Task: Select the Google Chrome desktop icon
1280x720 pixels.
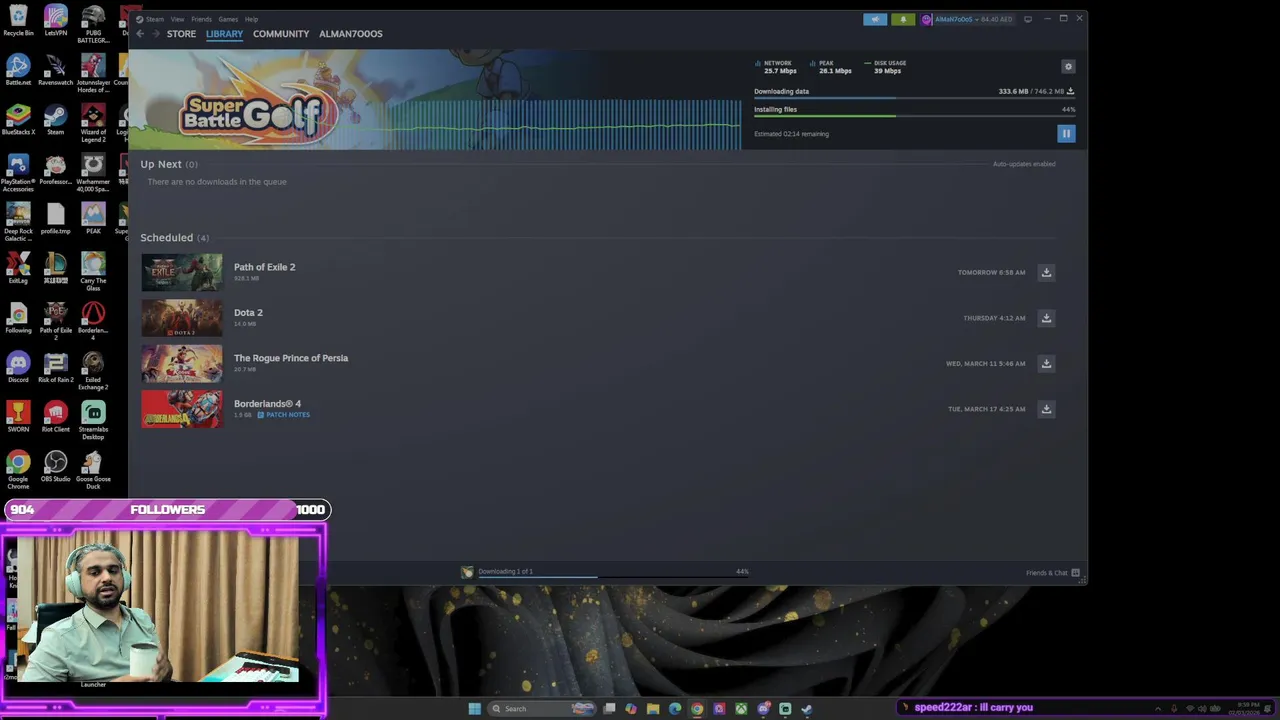Action: click(x=18, y=469)
